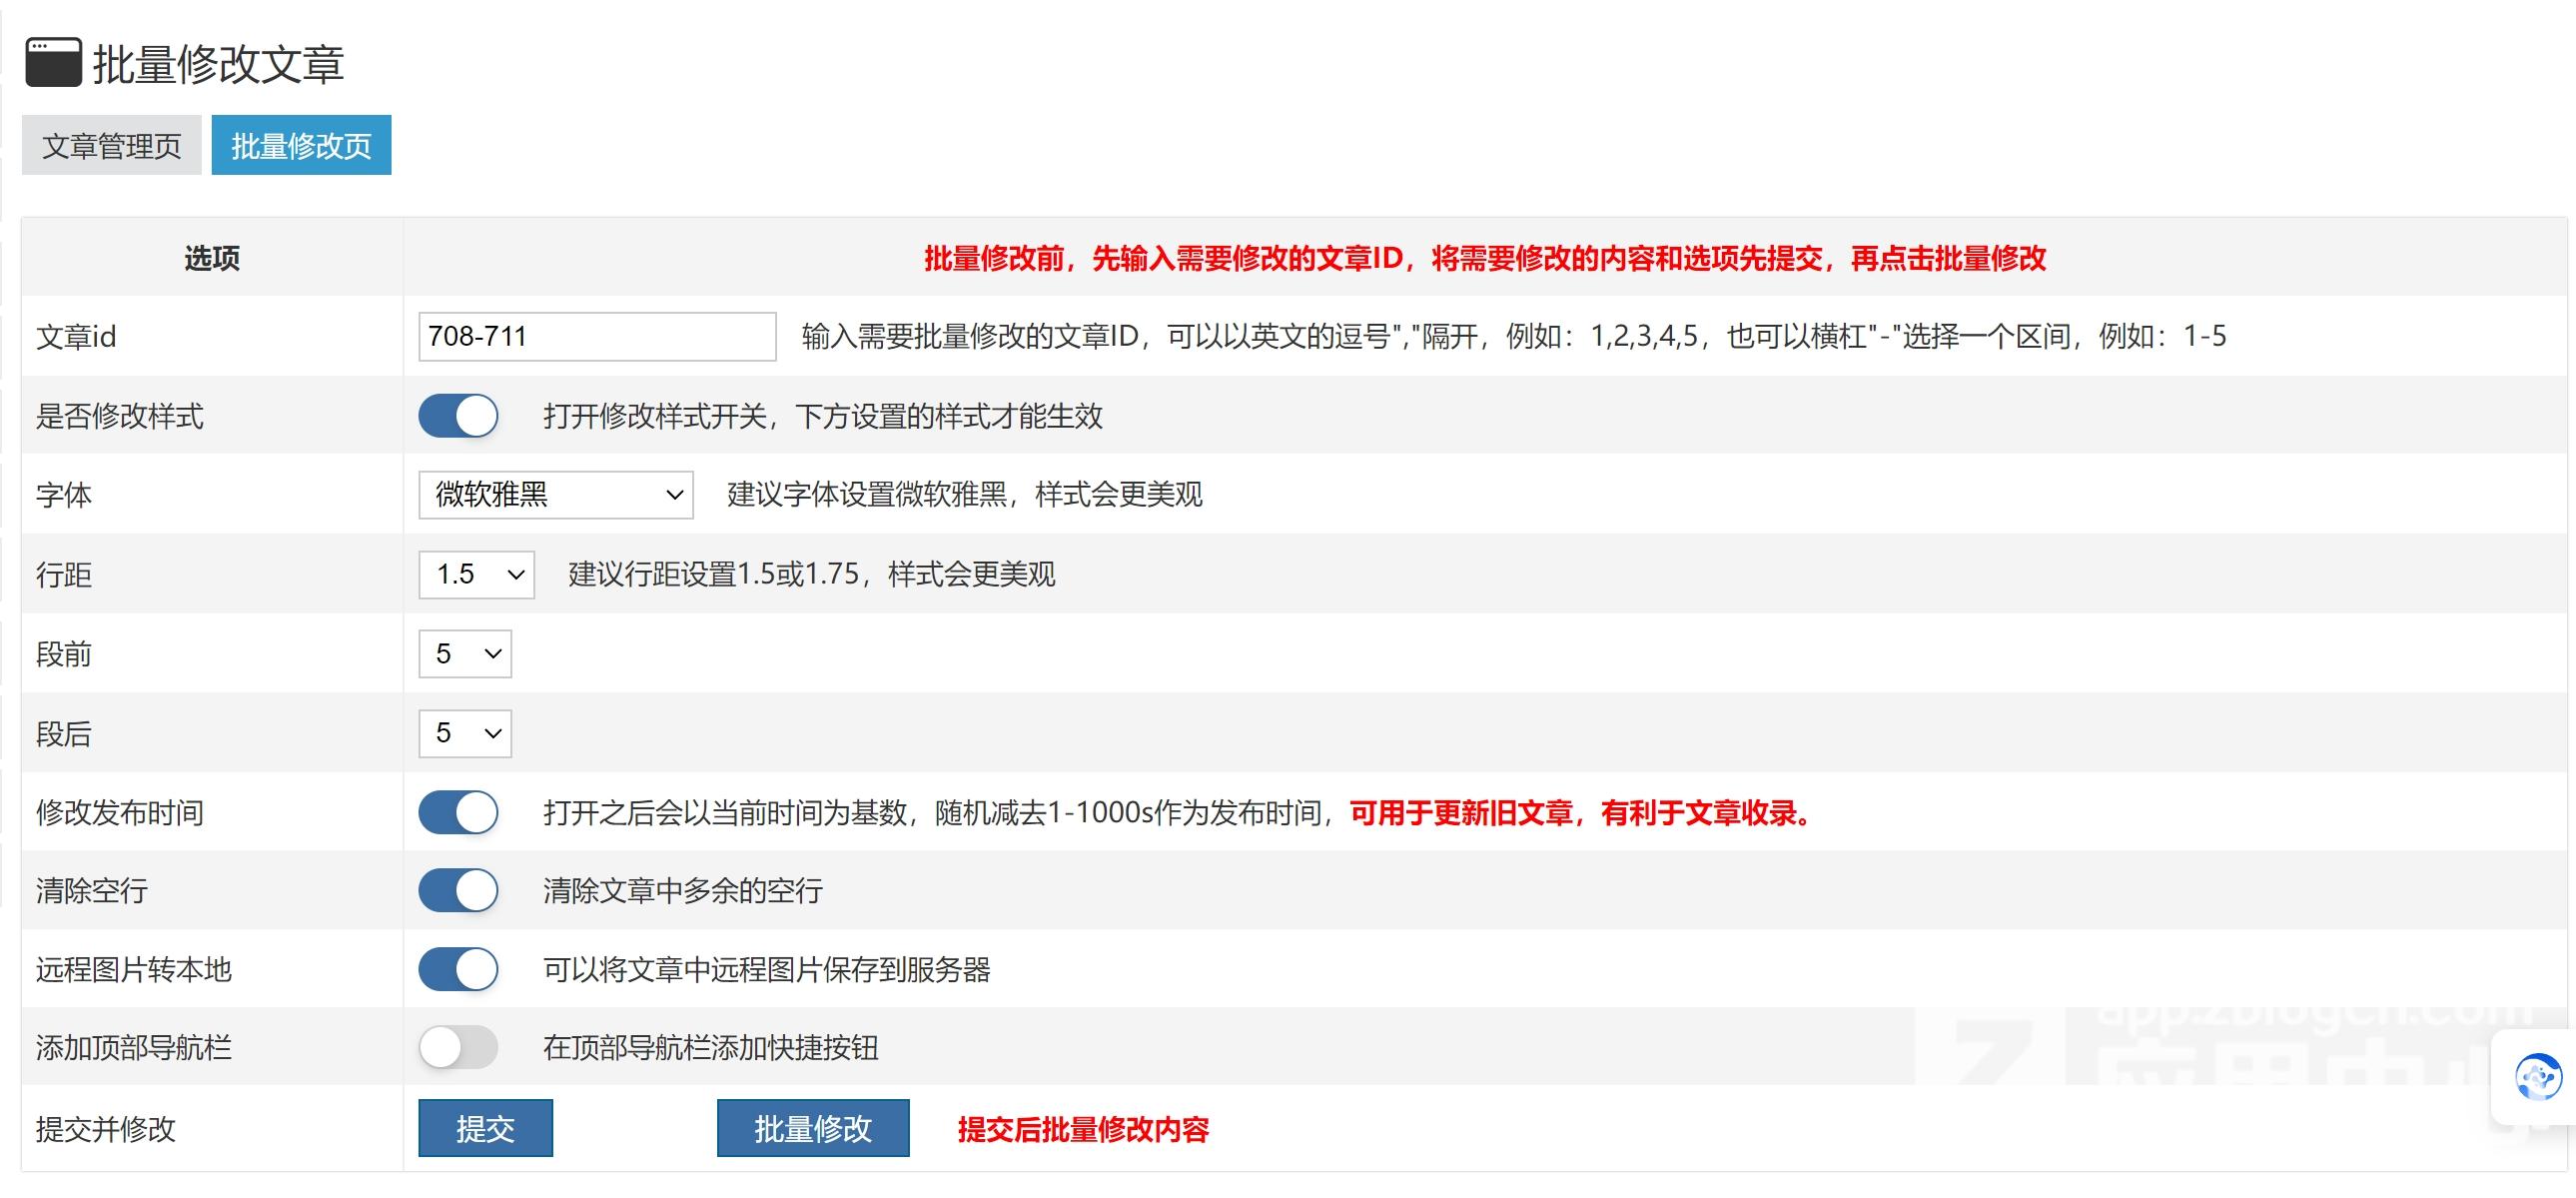The width and height of the screenshot is (2576, 1198).
Task: Switch to the 文章管理页 tab
Action: click(111, 145)
